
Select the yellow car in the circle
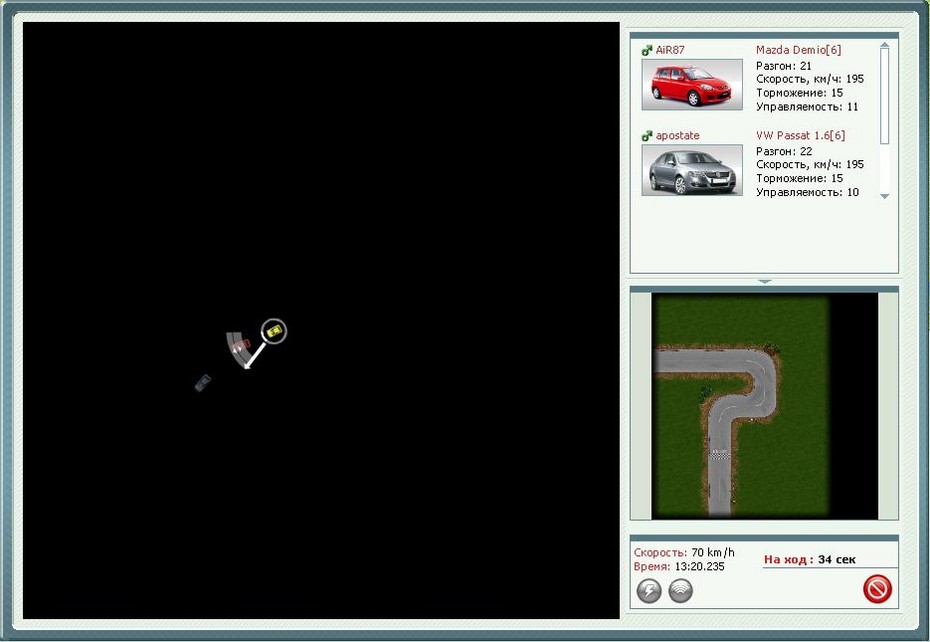(273, 331)
